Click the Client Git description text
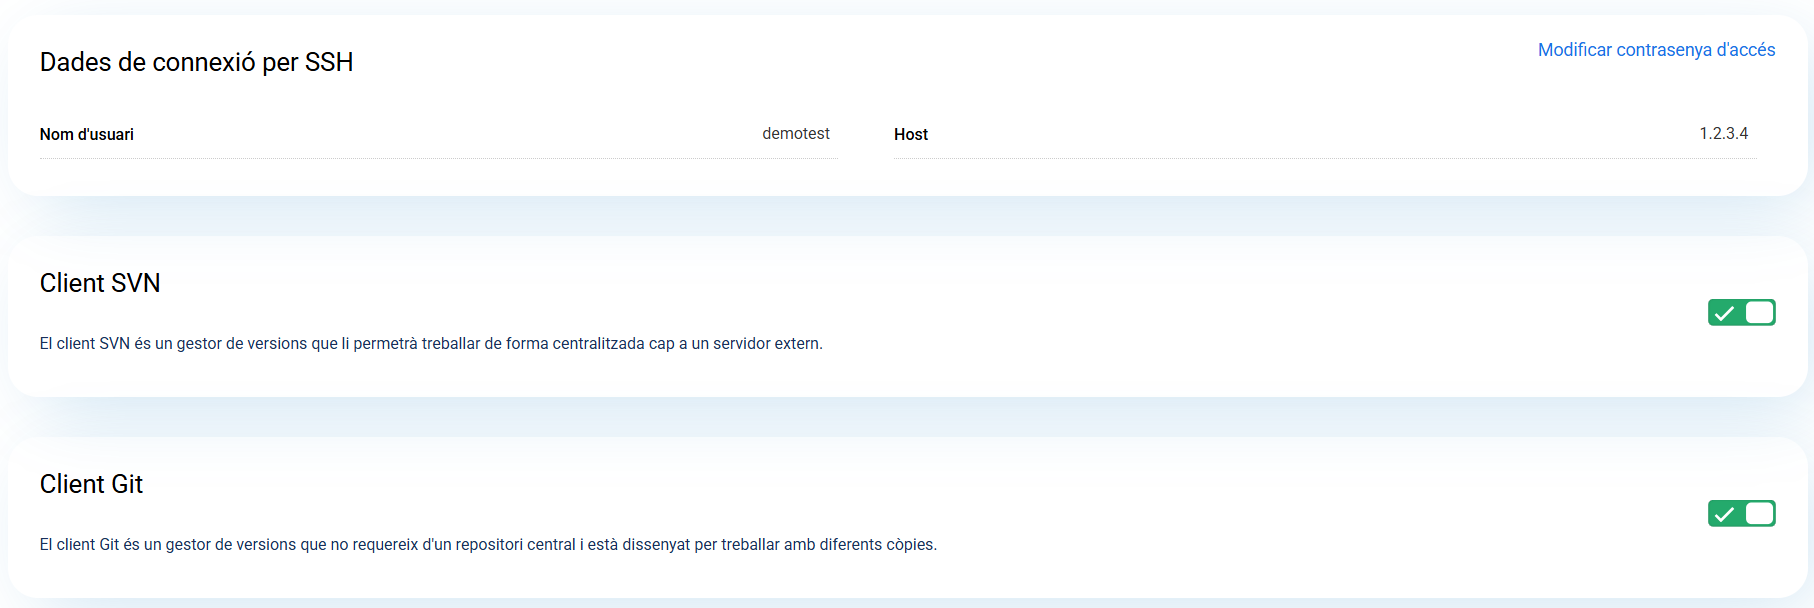 point(488,545)
